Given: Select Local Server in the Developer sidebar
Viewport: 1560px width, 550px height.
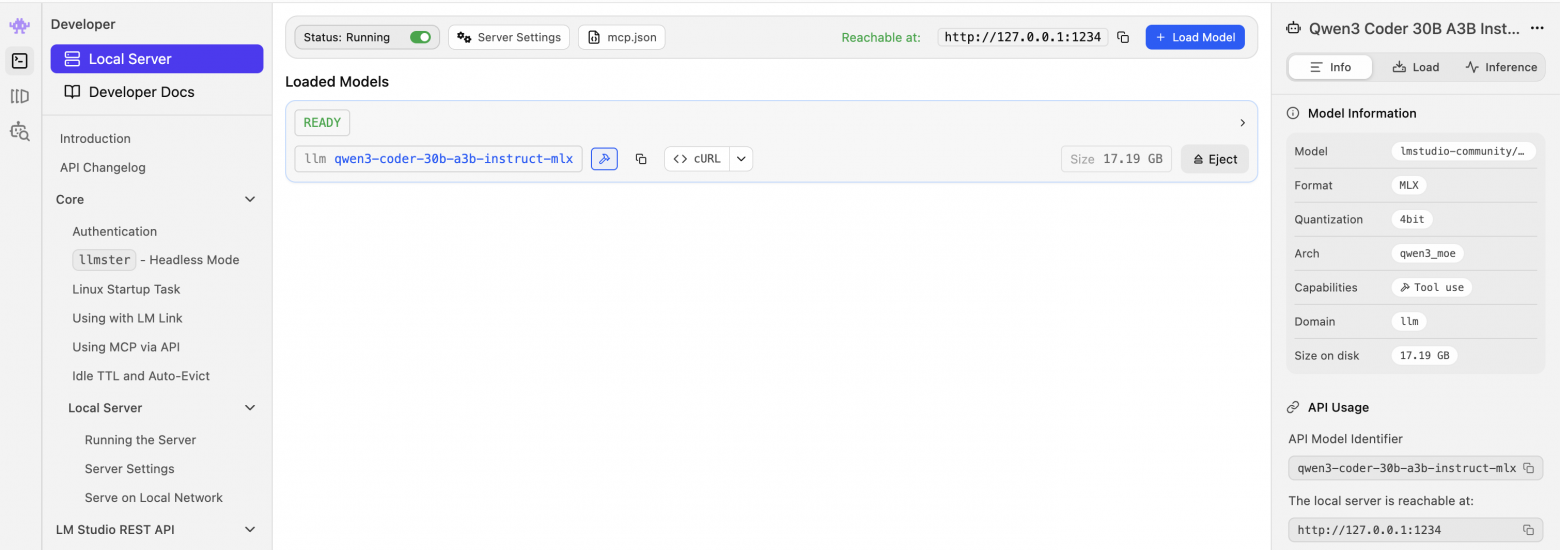Looking at the screenshot, I should coord(157,59).
